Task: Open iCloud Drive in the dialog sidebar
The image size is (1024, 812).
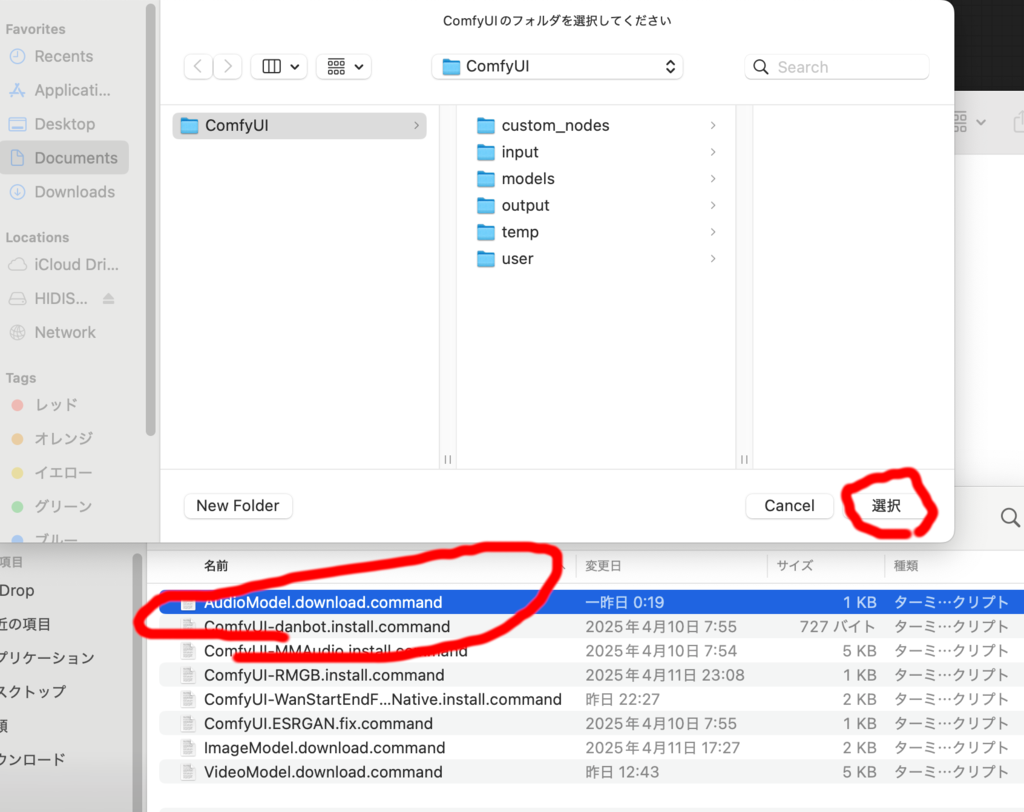Action: tap(63, 265)
